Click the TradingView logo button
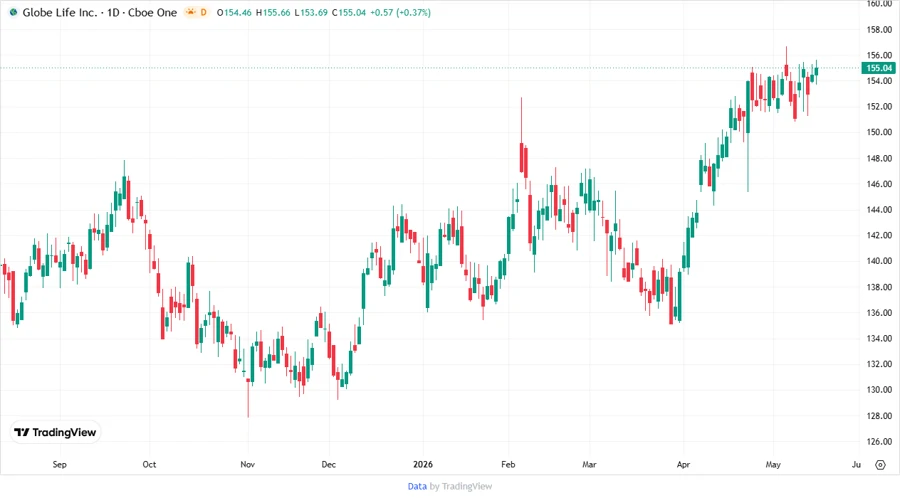The height and width of the screenshot is (498, 900). 56,432
